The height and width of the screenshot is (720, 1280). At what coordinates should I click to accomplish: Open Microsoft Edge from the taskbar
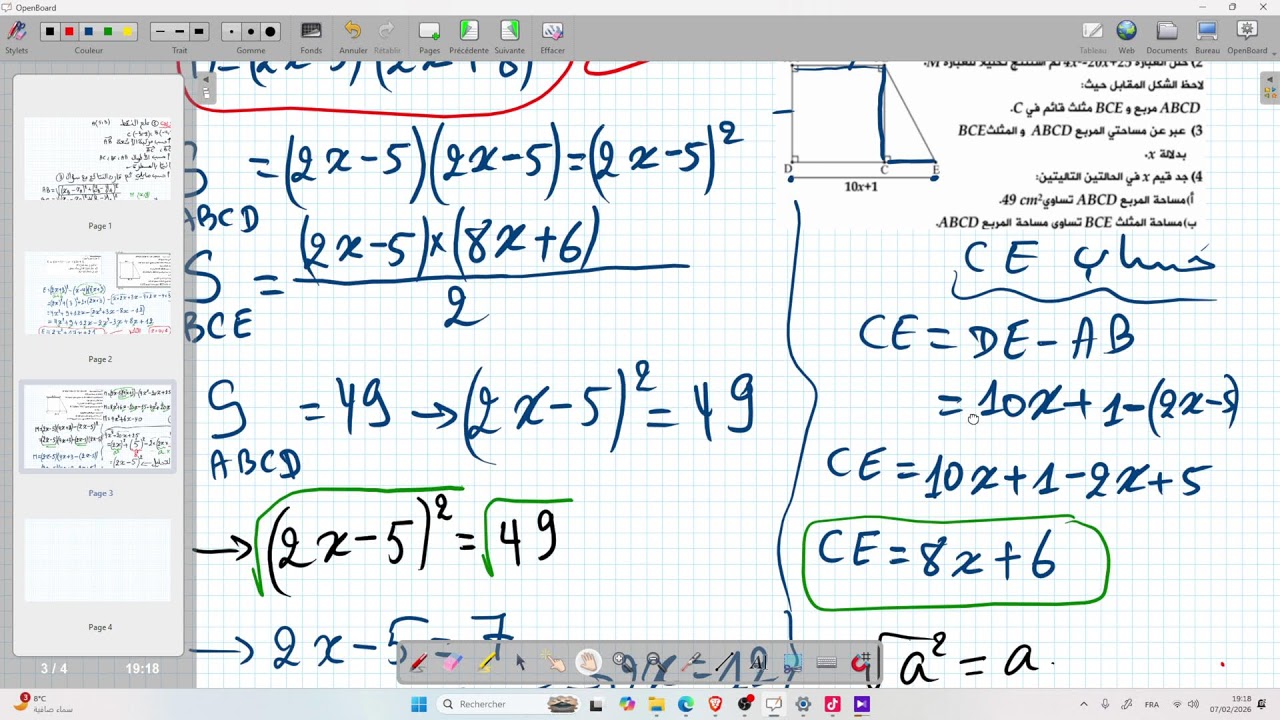coord(686,704)
